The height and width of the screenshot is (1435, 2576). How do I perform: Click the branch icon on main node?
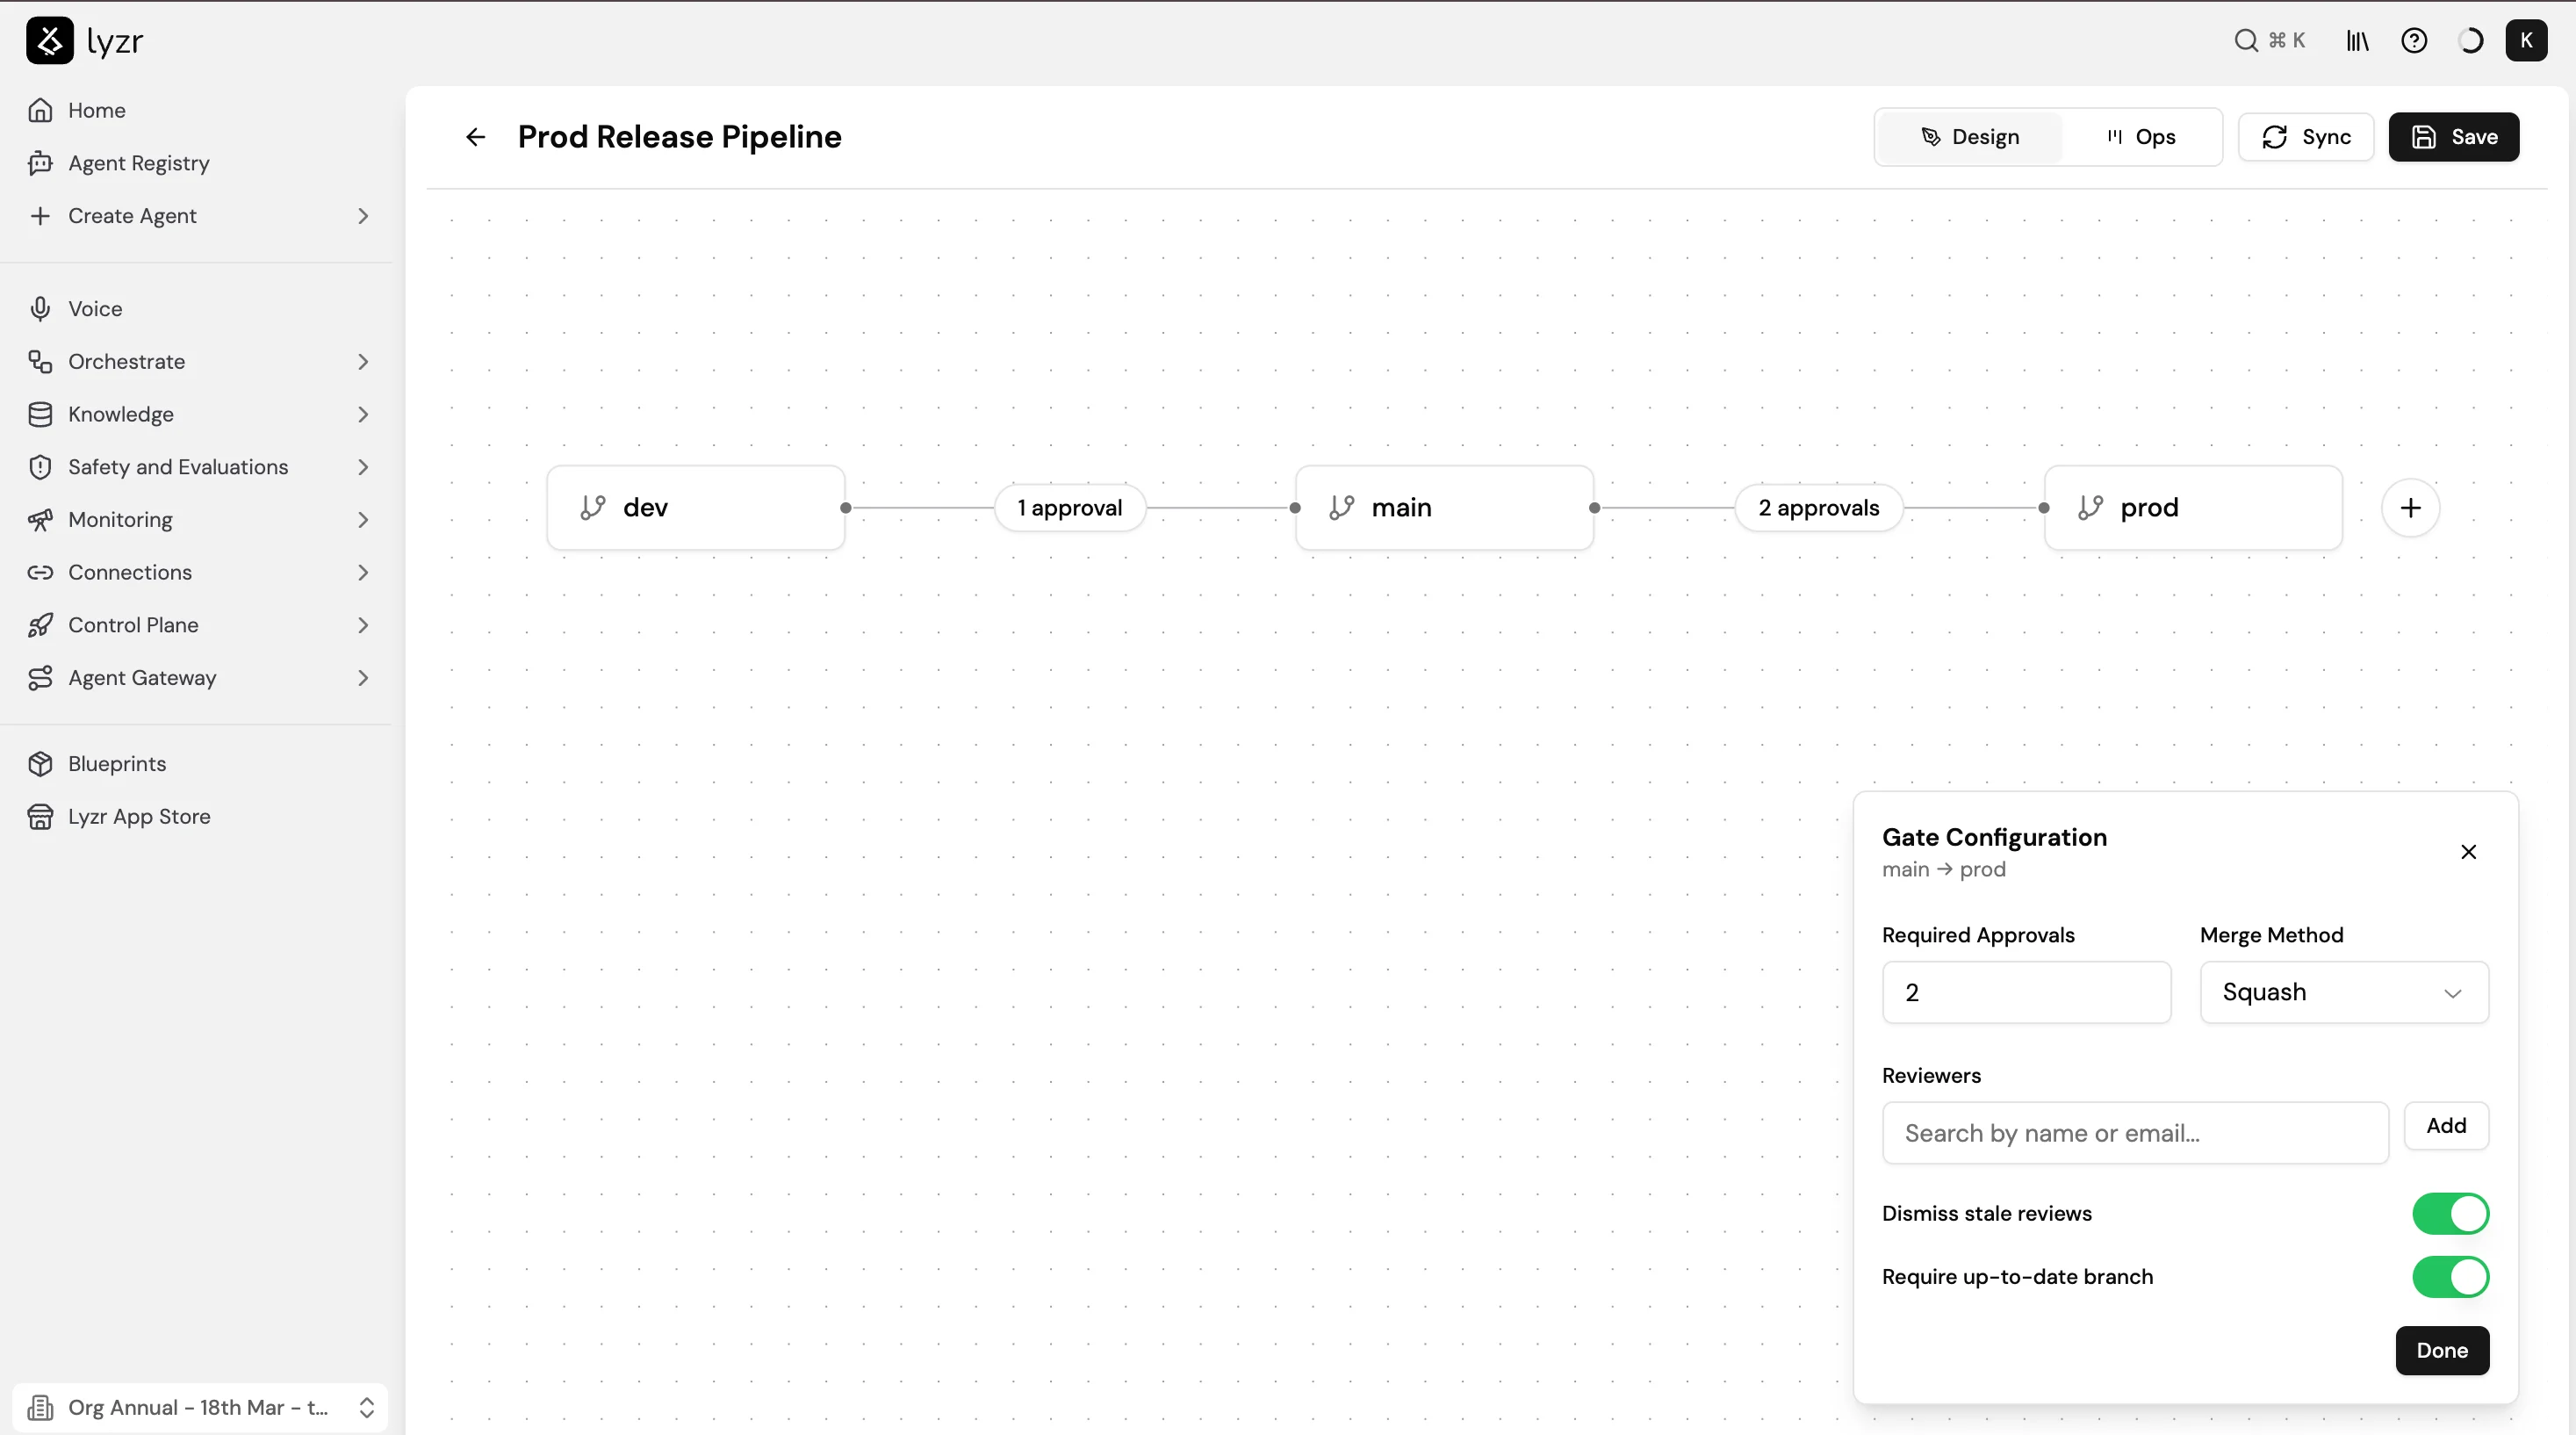[x=1341, y=508]
